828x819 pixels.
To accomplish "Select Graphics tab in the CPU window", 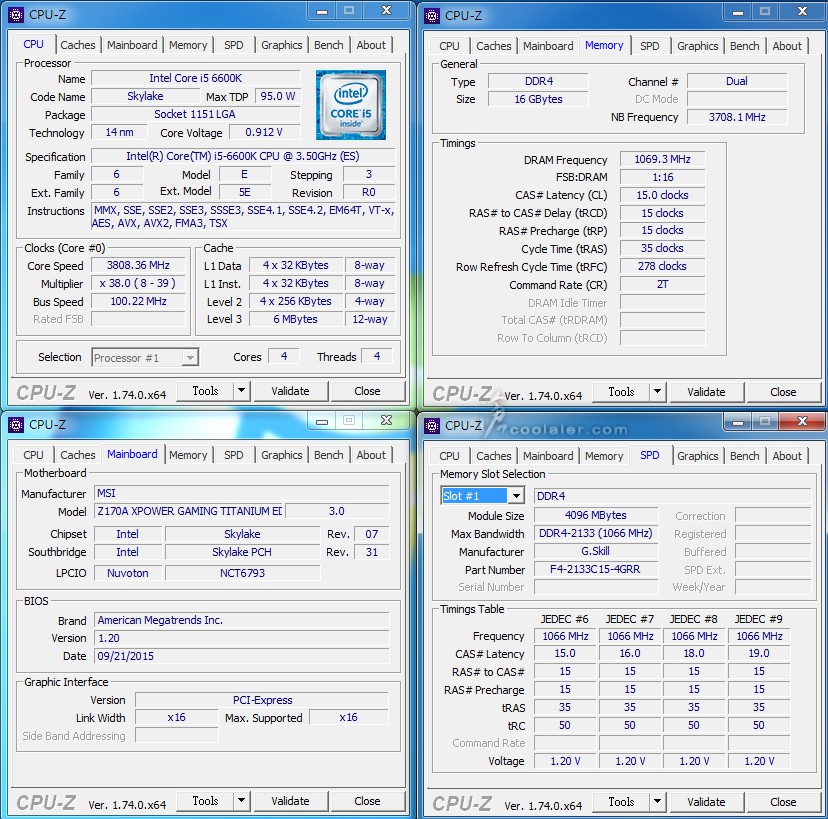I will pos(281,45).
